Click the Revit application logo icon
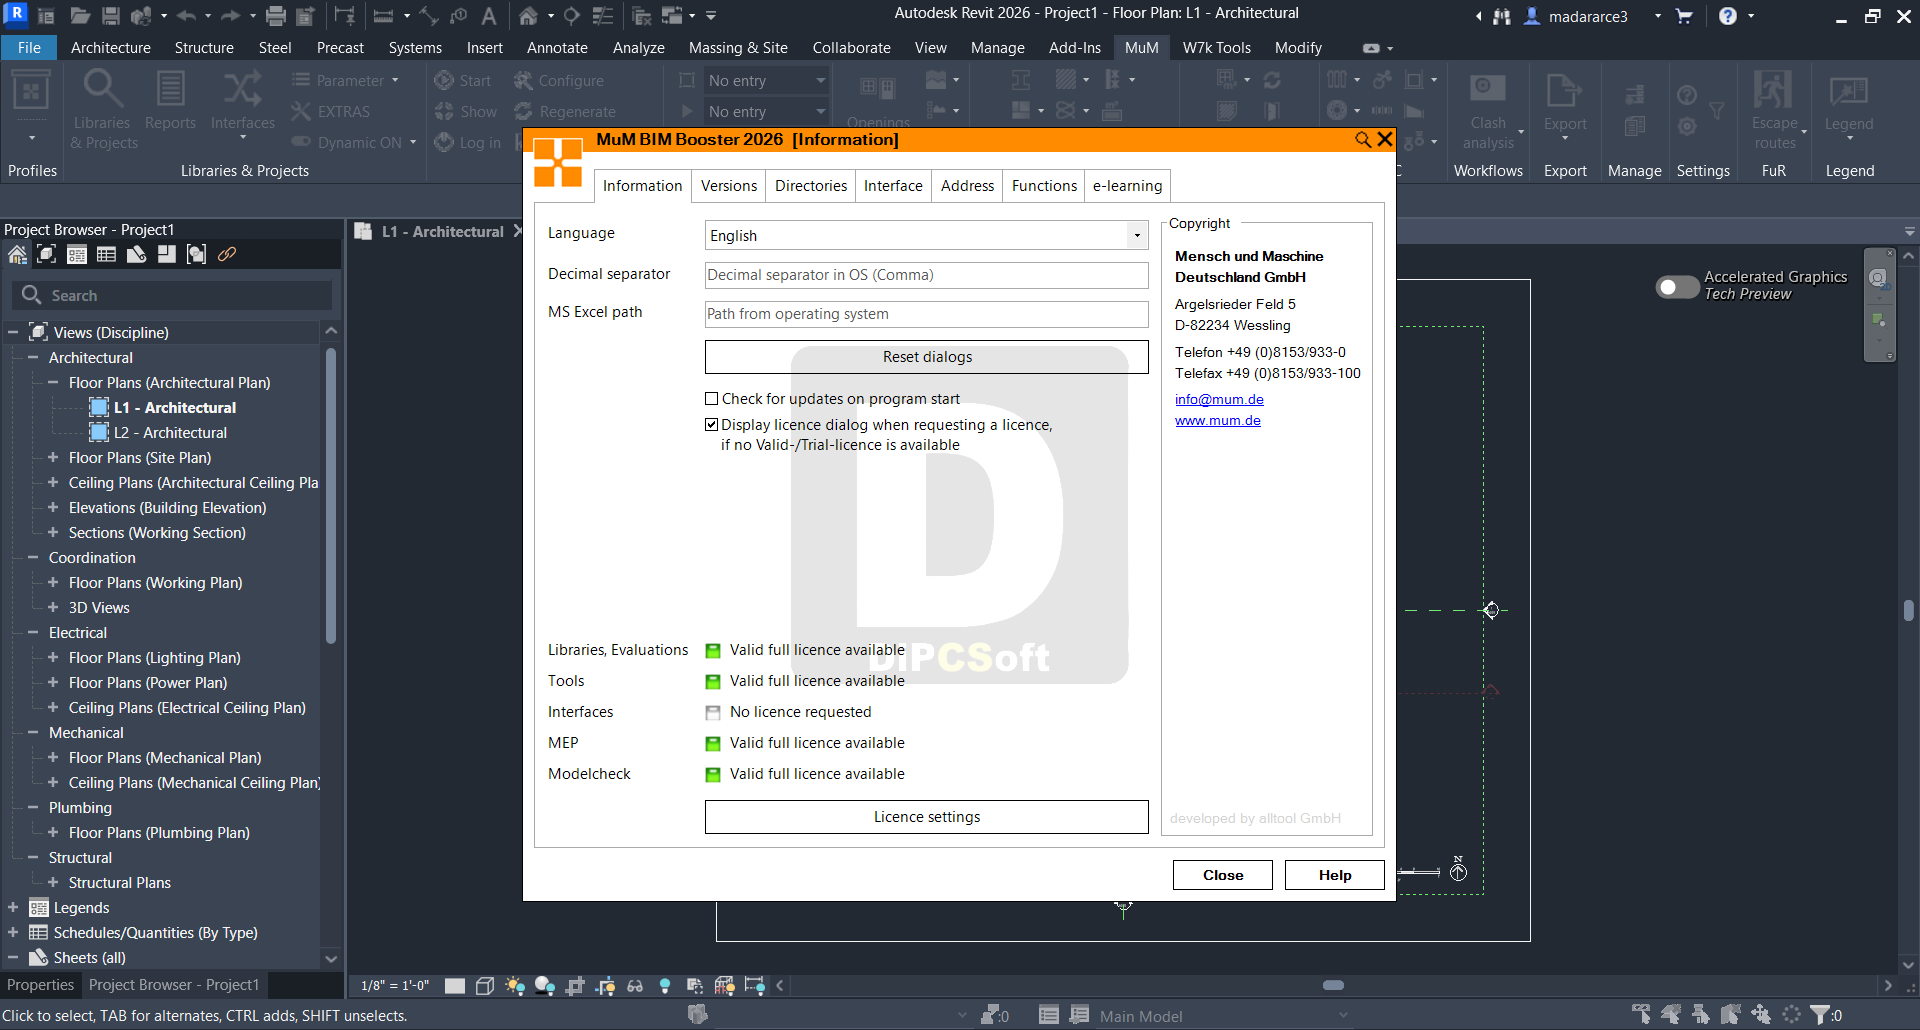The height and width of the screenshot is (1030, 1920). pos(16,14)
